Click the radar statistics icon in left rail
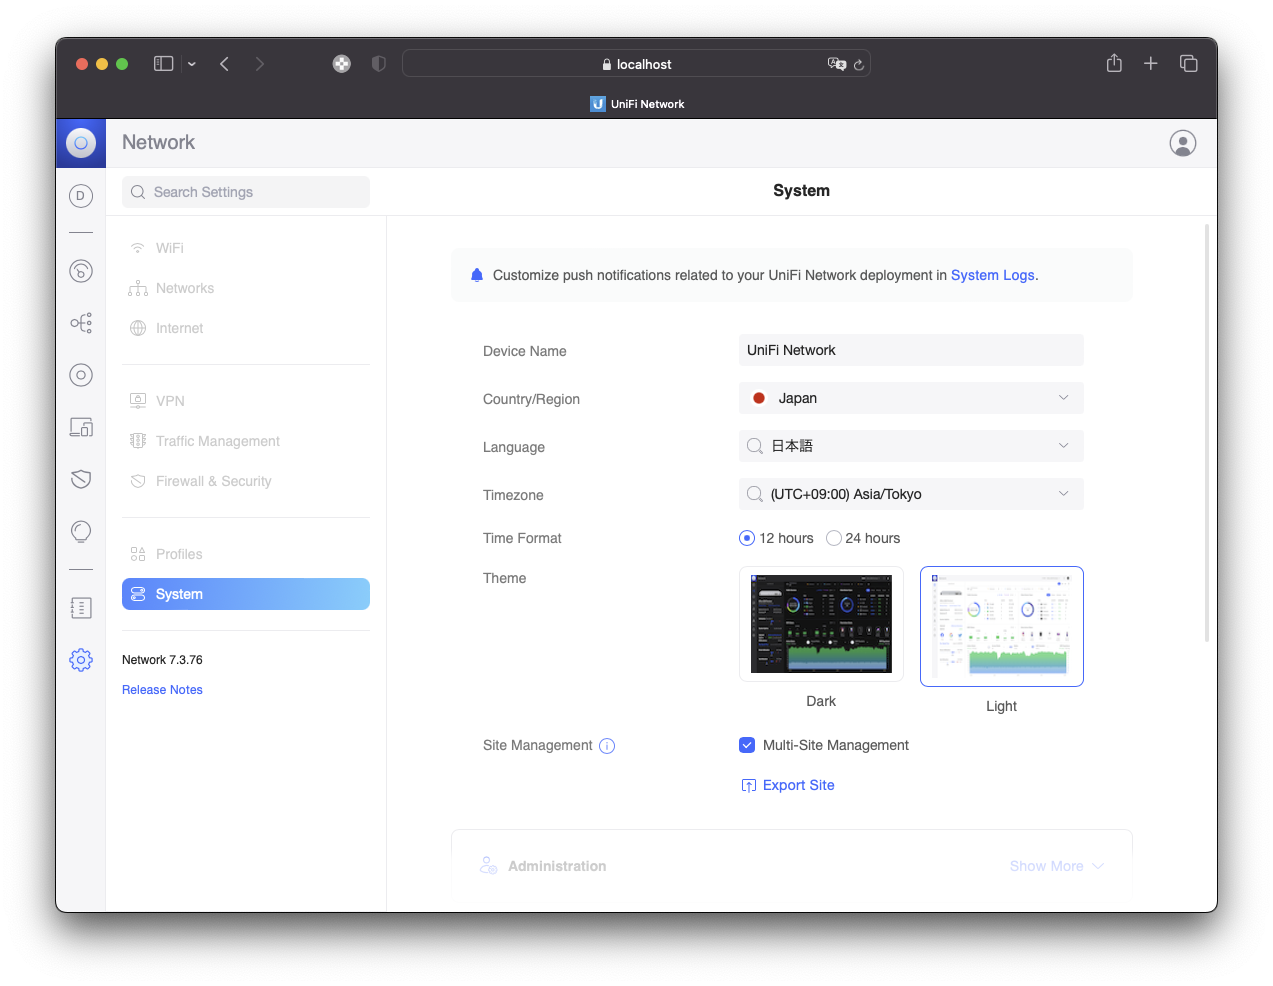 click(x=81, y=271)
